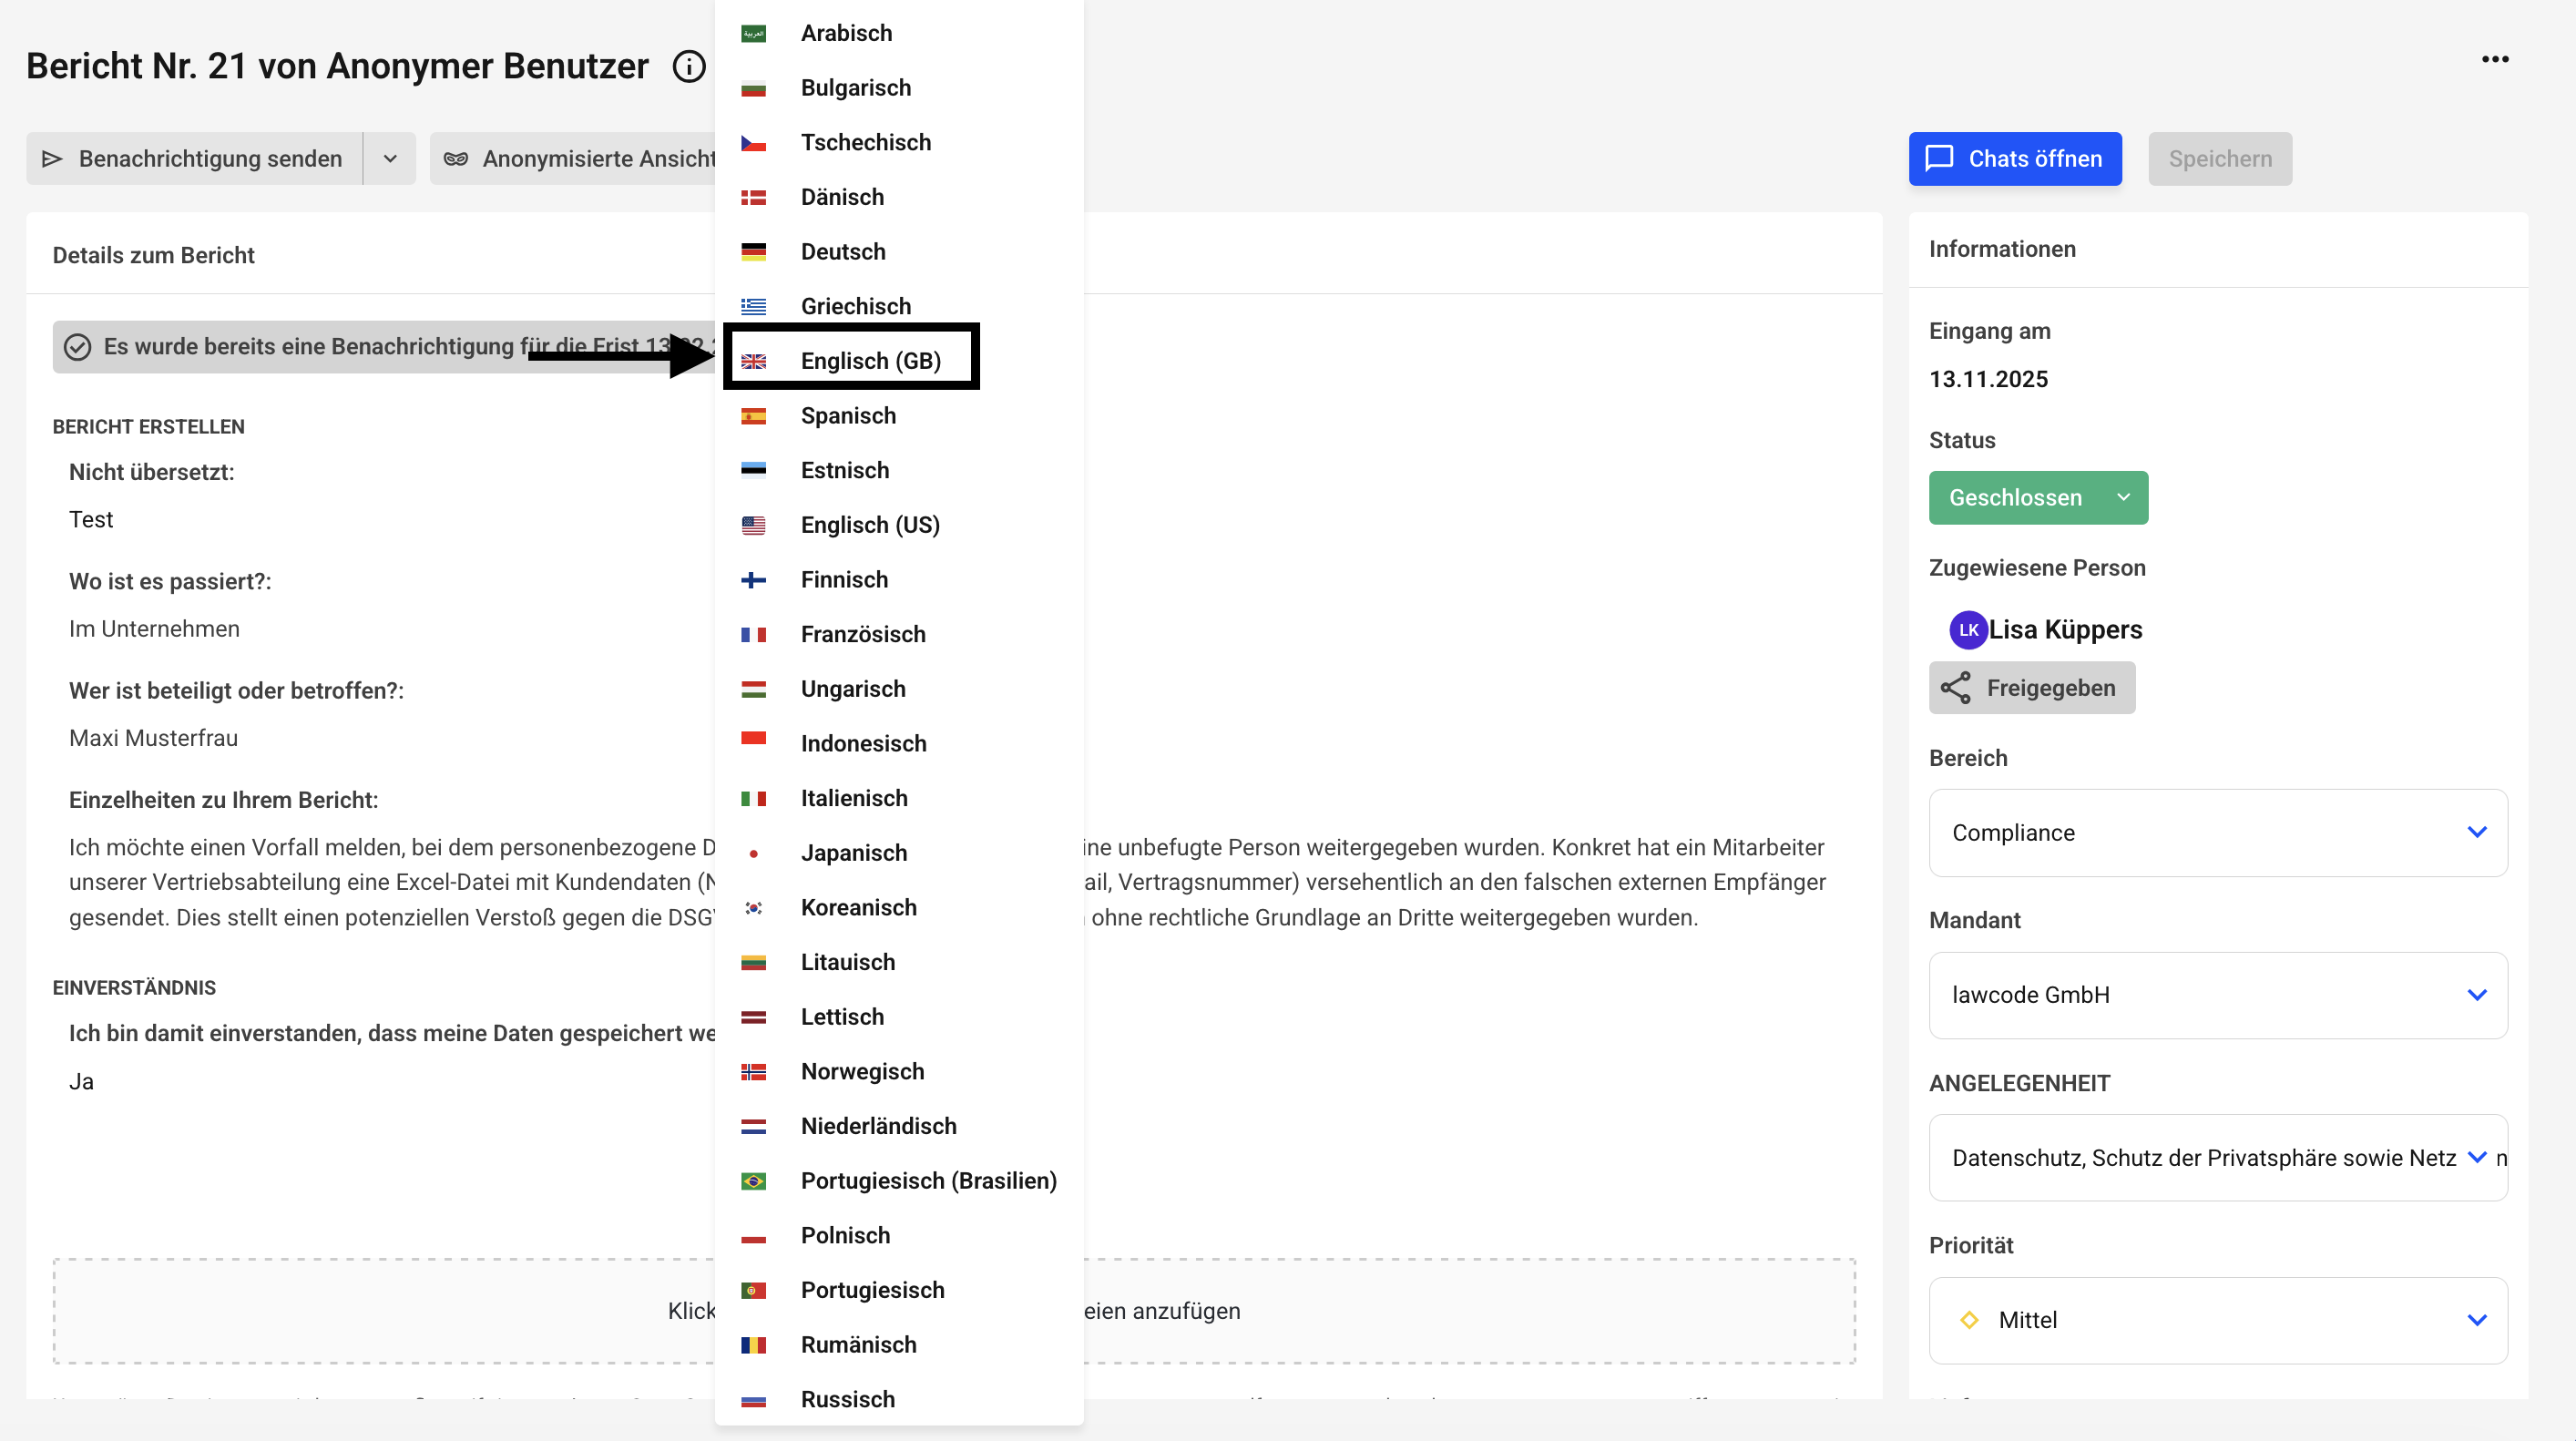Click the Lisa Küppers LK avatar
This screenshot has width=2576, height=1441.
coord(1968,630)
